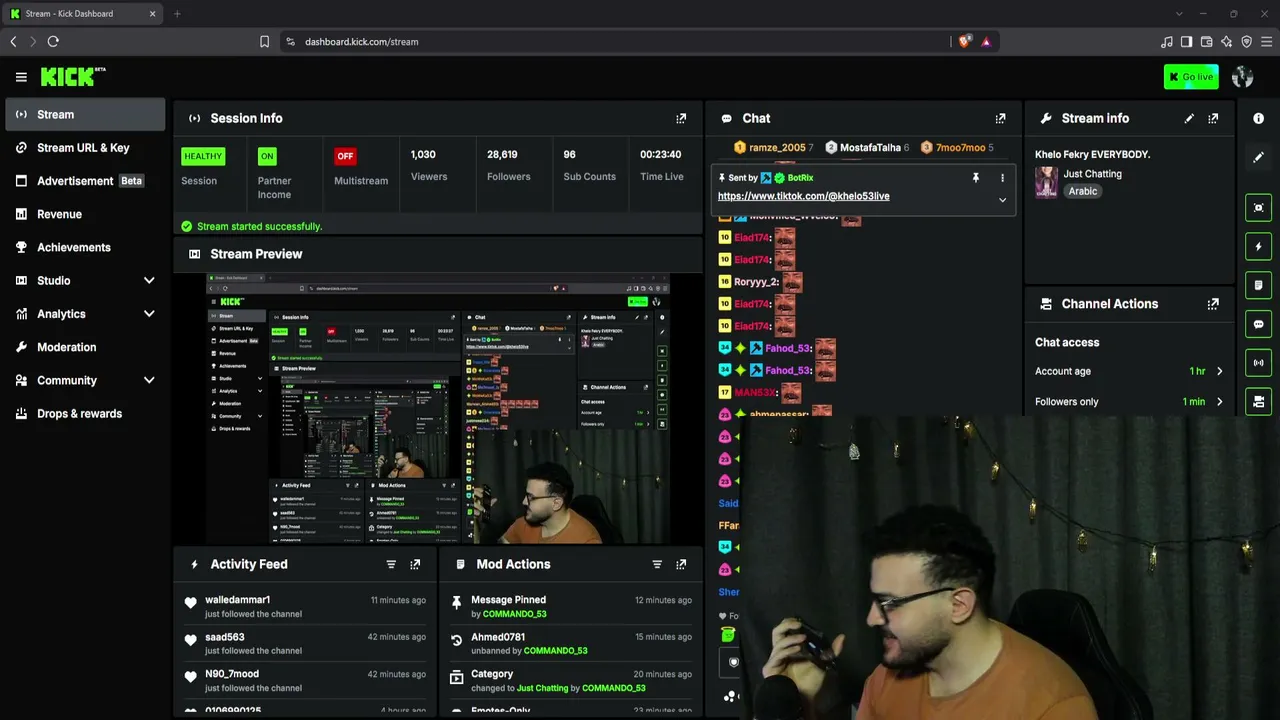Screen dimensions: 1280x720
Task: Open the Leo AI sparkle icon
Action: (1226, 41)
